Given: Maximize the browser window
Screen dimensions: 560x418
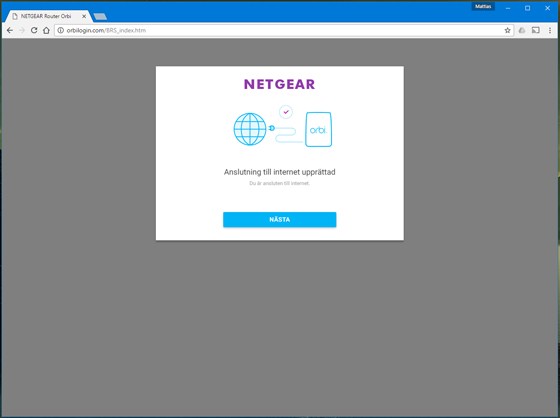Looking at the screenshot, I should click(x=528, y=8).
